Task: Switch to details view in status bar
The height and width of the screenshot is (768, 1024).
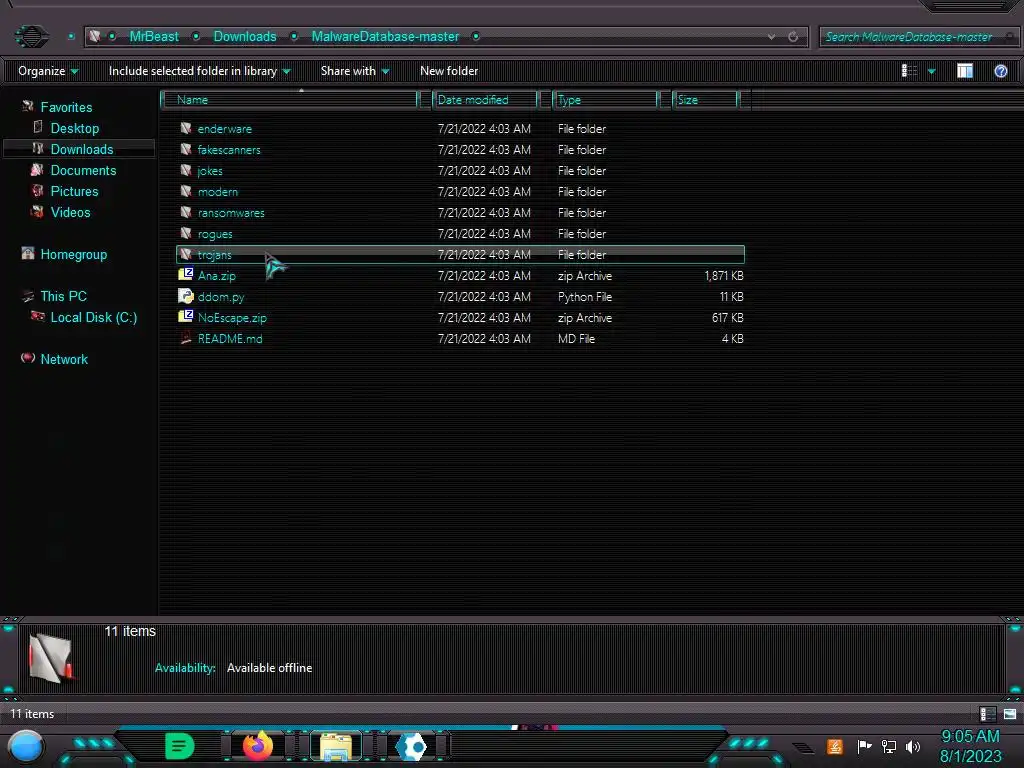Action: tap(987, 714)
